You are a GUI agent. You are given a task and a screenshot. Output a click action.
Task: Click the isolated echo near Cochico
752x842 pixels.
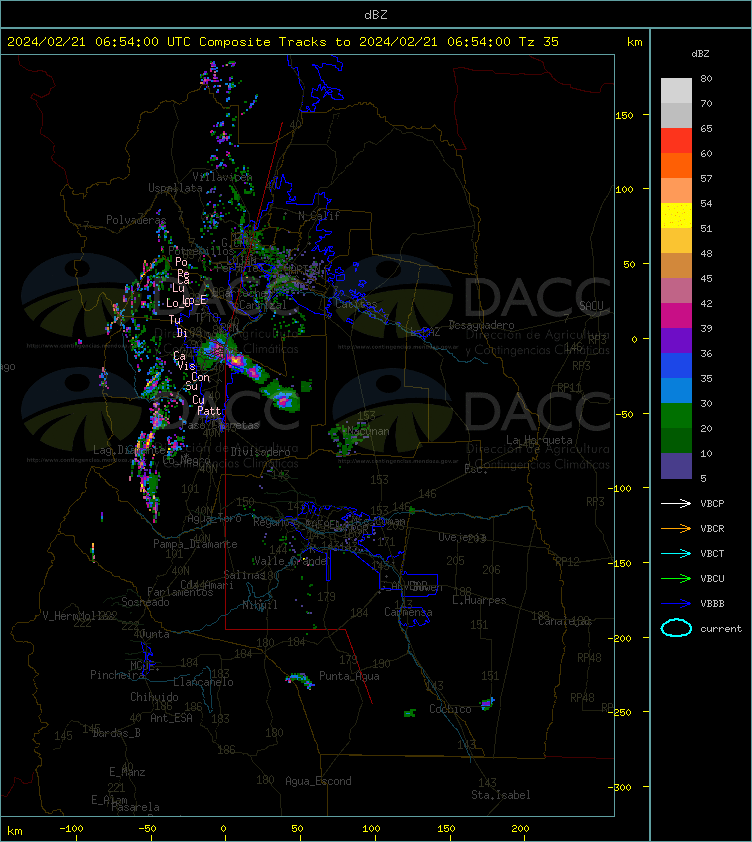point(487,703)
